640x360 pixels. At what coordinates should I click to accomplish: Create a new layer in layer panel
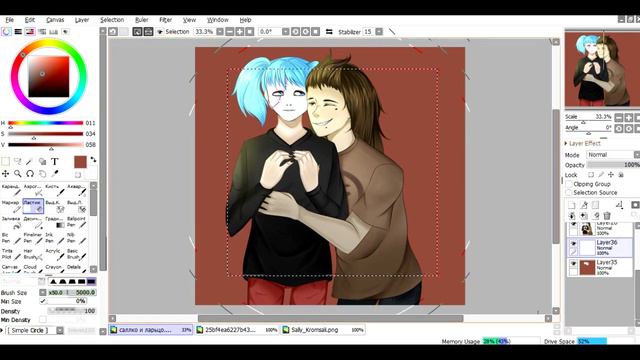[572, 205]
